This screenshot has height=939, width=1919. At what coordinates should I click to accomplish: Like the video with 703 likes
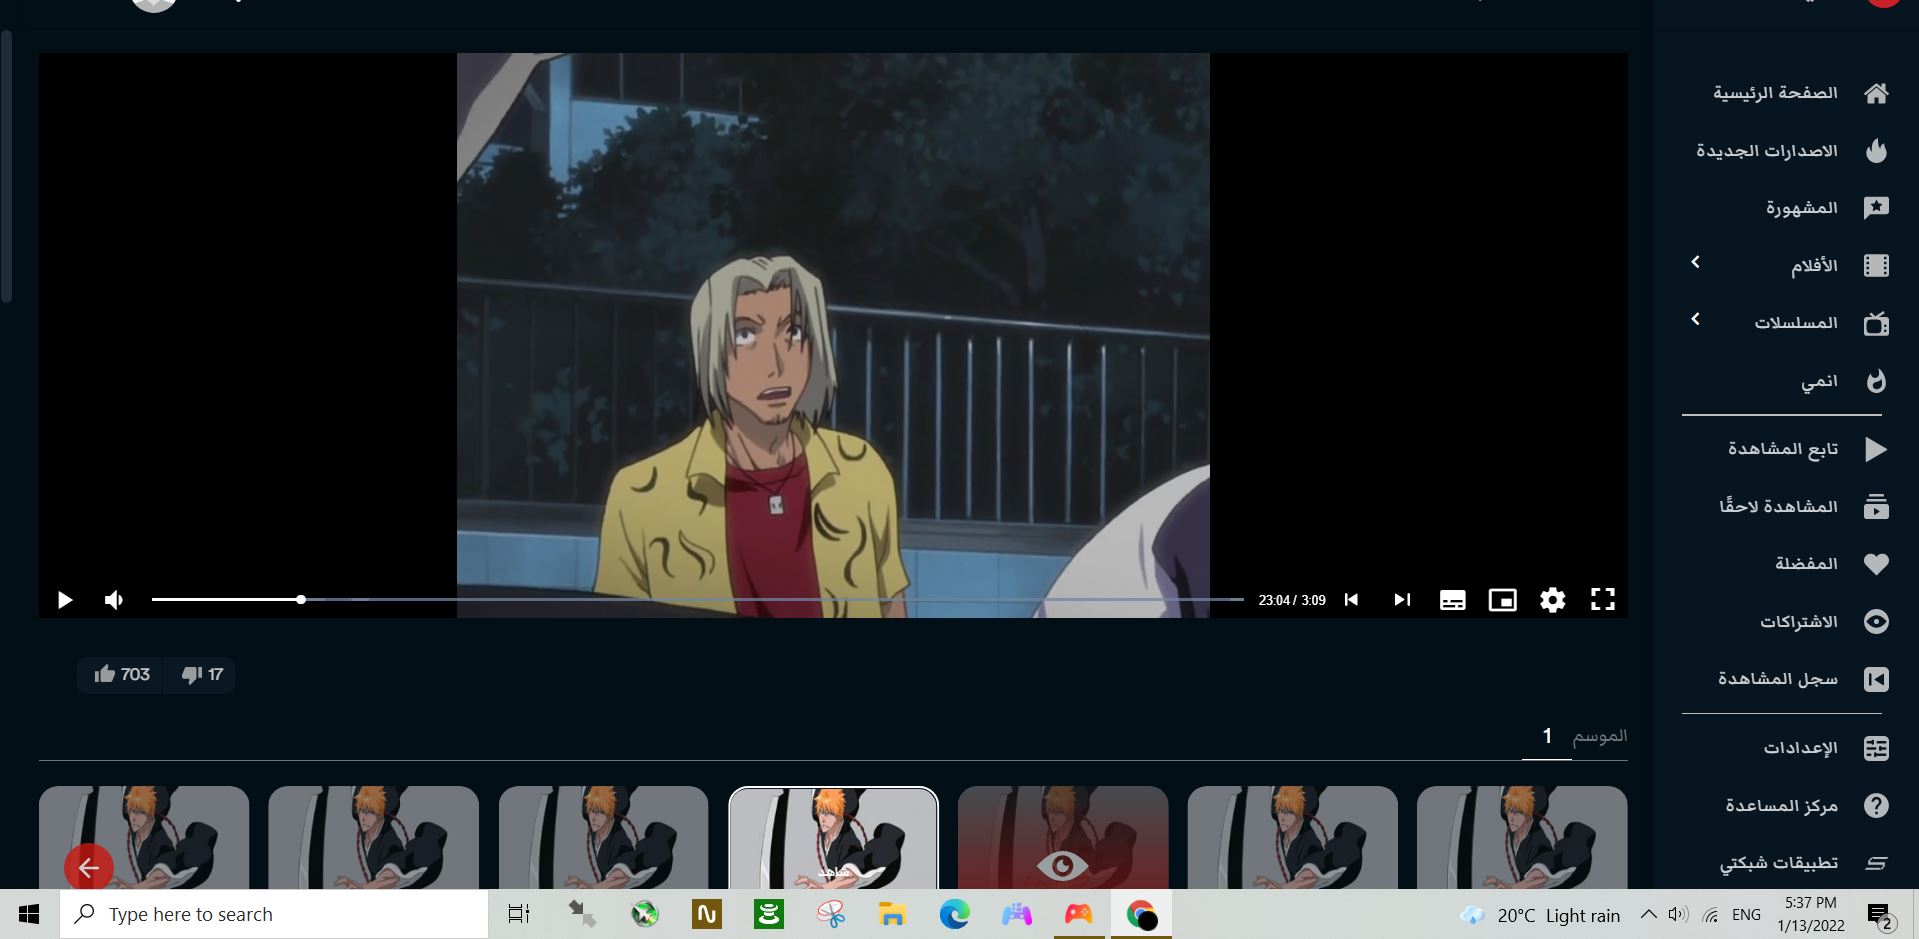[121, 675]
